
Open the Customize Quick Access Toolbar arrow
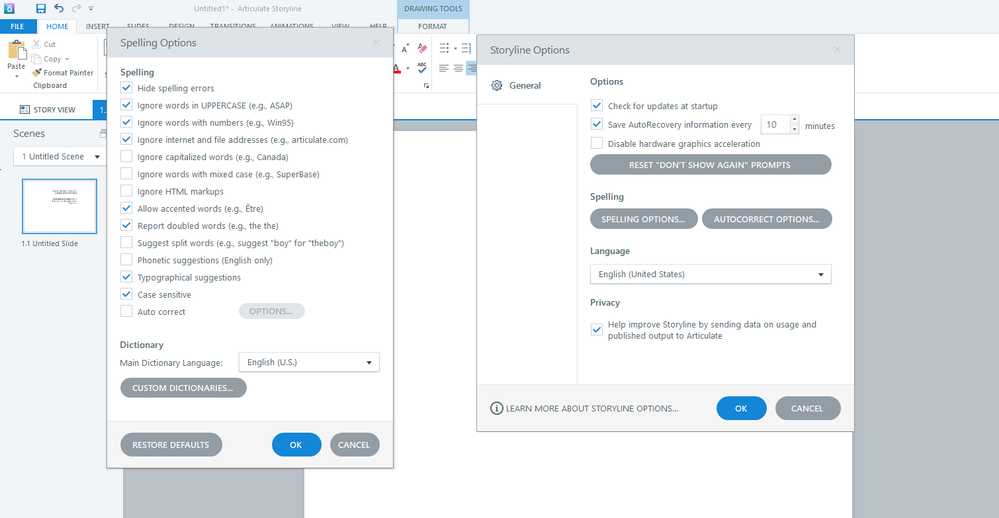(x=91, y=9)
